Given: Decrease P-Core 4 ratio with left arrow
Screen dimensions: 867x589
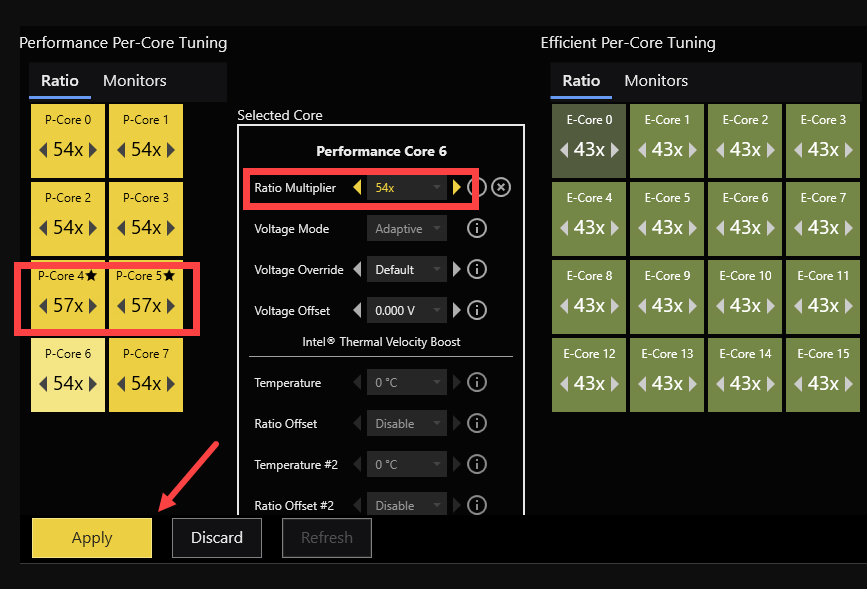Looking at the screenshot, I should 43,306.
